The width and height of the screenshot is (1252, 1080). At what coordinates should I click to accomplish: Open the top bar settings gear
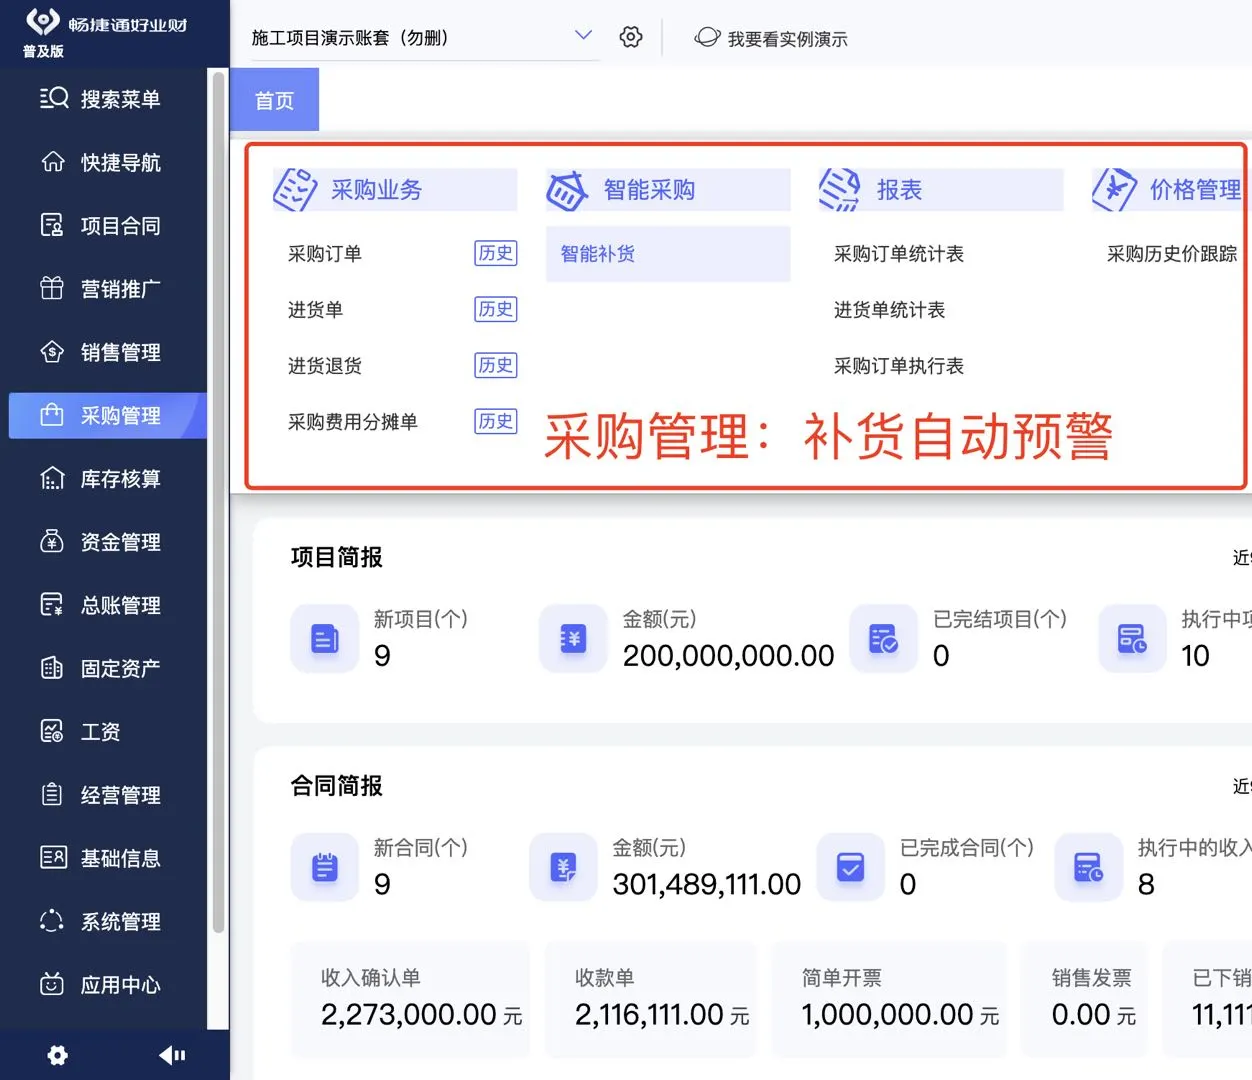630,36
